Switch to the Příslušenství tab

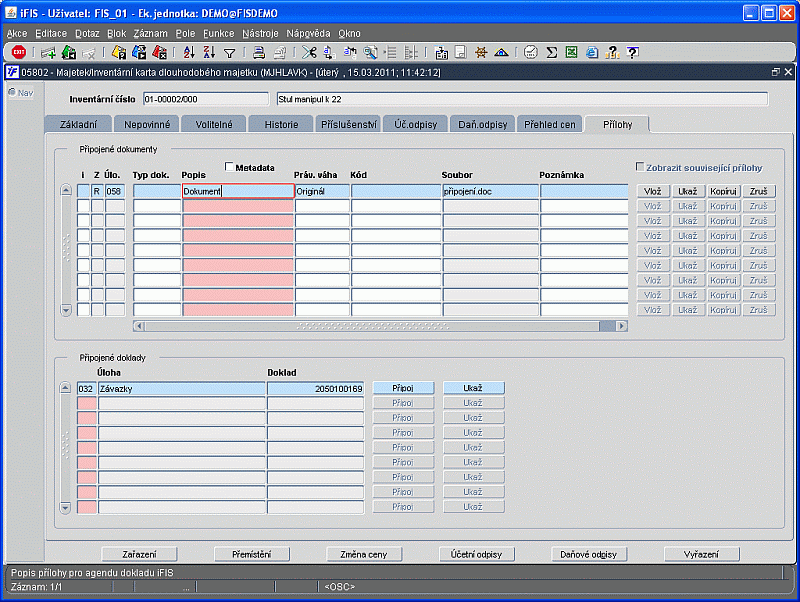pos(349,124)
